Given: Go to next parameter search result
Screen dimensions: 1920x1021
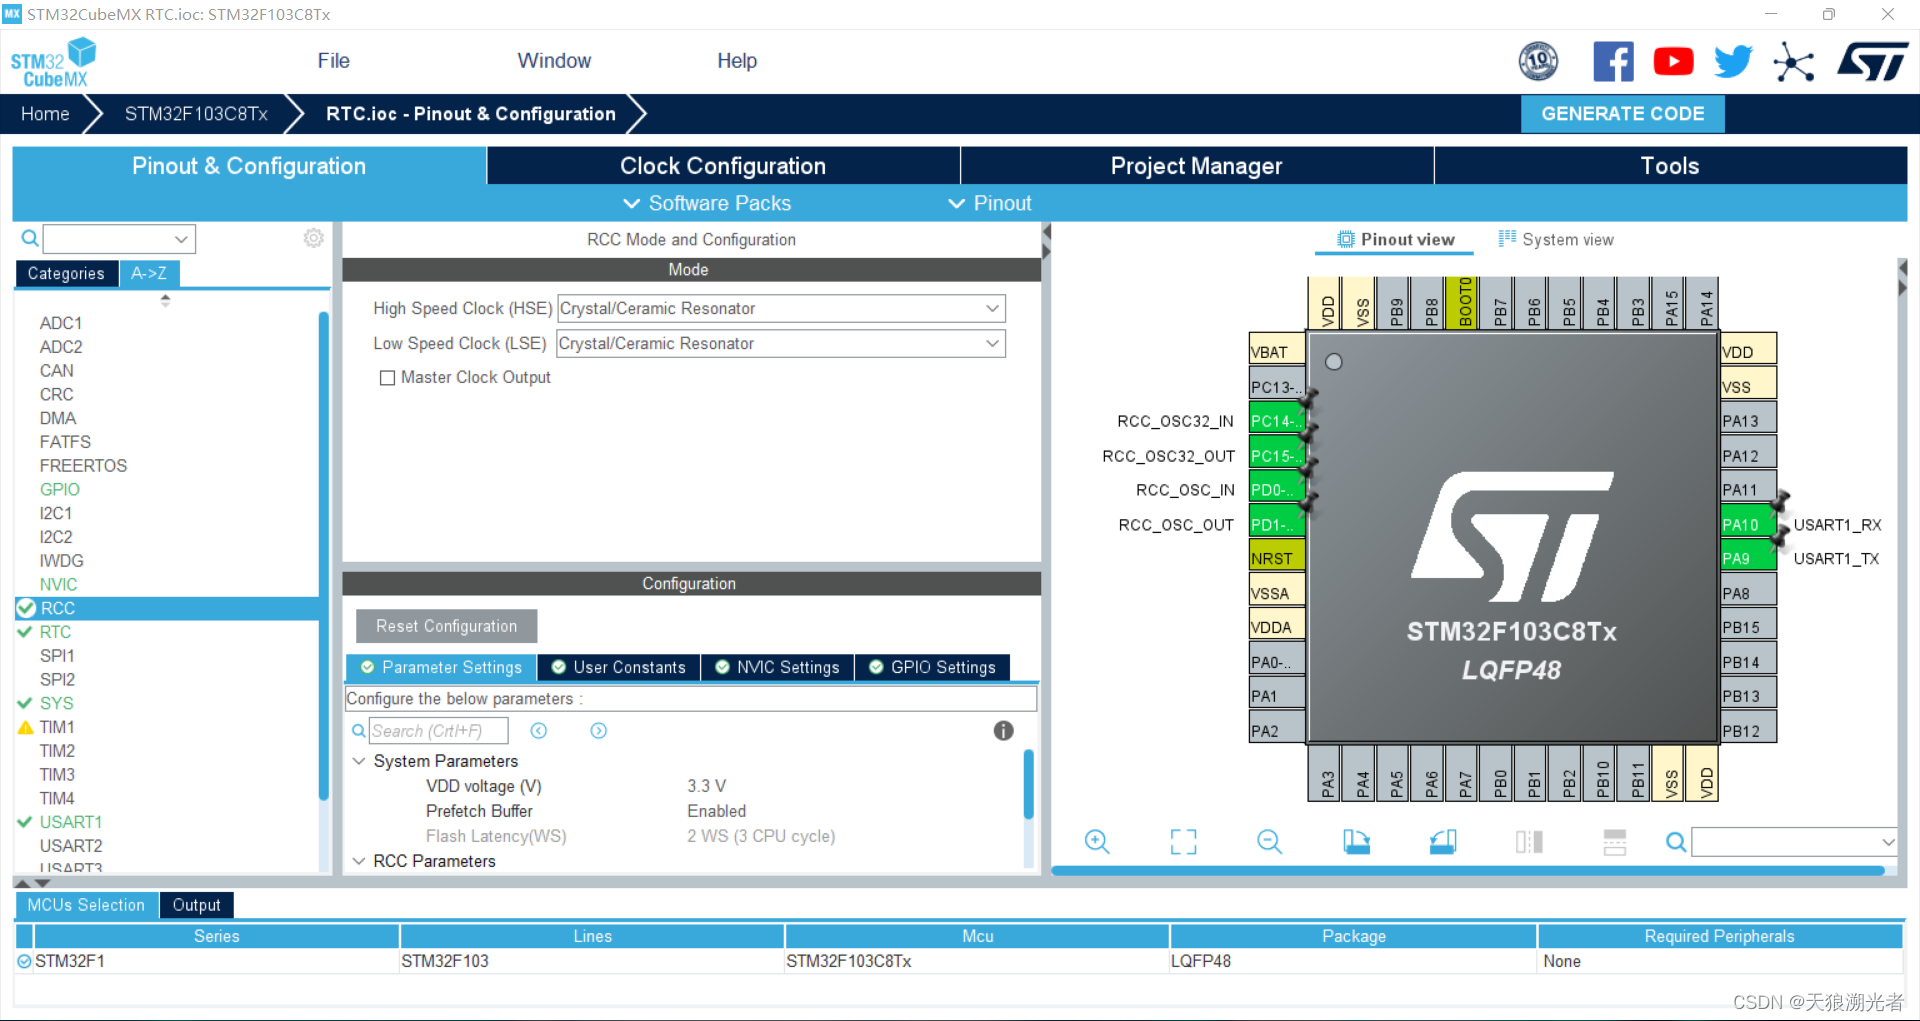Looking at the screenshot, I should pyautogui.click(x=599, y=731).
